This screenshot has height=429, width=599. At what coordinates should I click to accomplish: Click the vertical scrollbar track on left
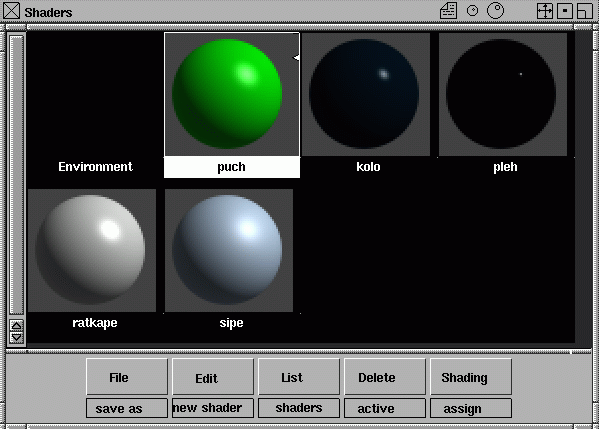point(16,175)
